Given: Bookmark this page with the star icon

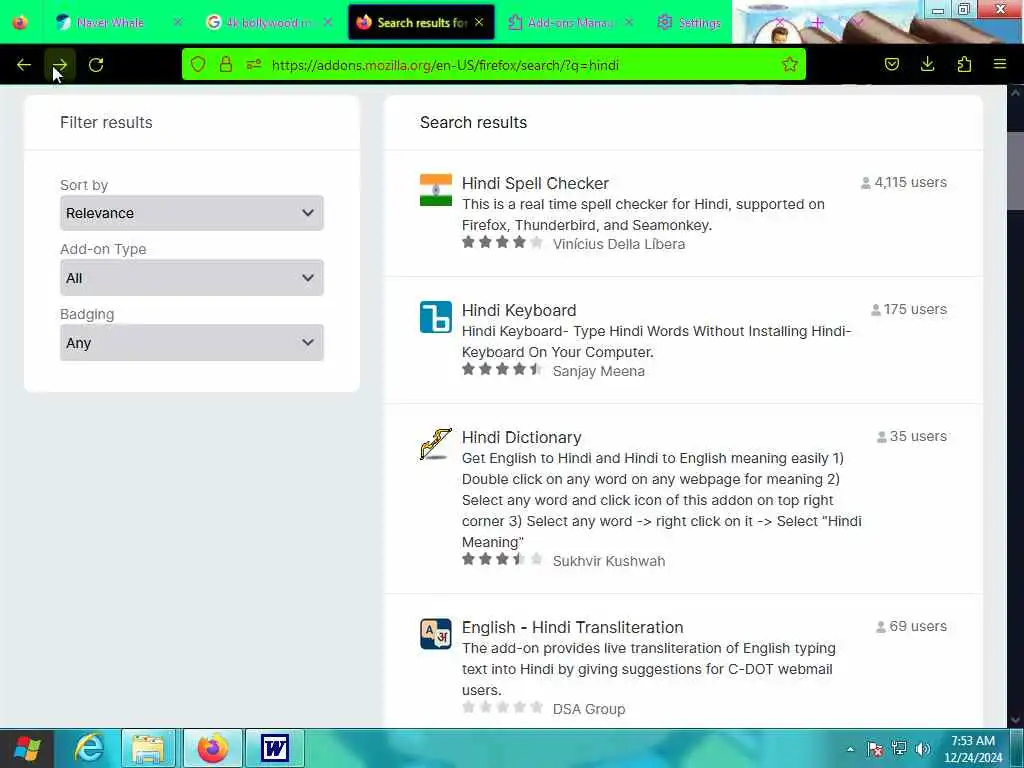Looking at the screenshot, I should click(790, 64).
